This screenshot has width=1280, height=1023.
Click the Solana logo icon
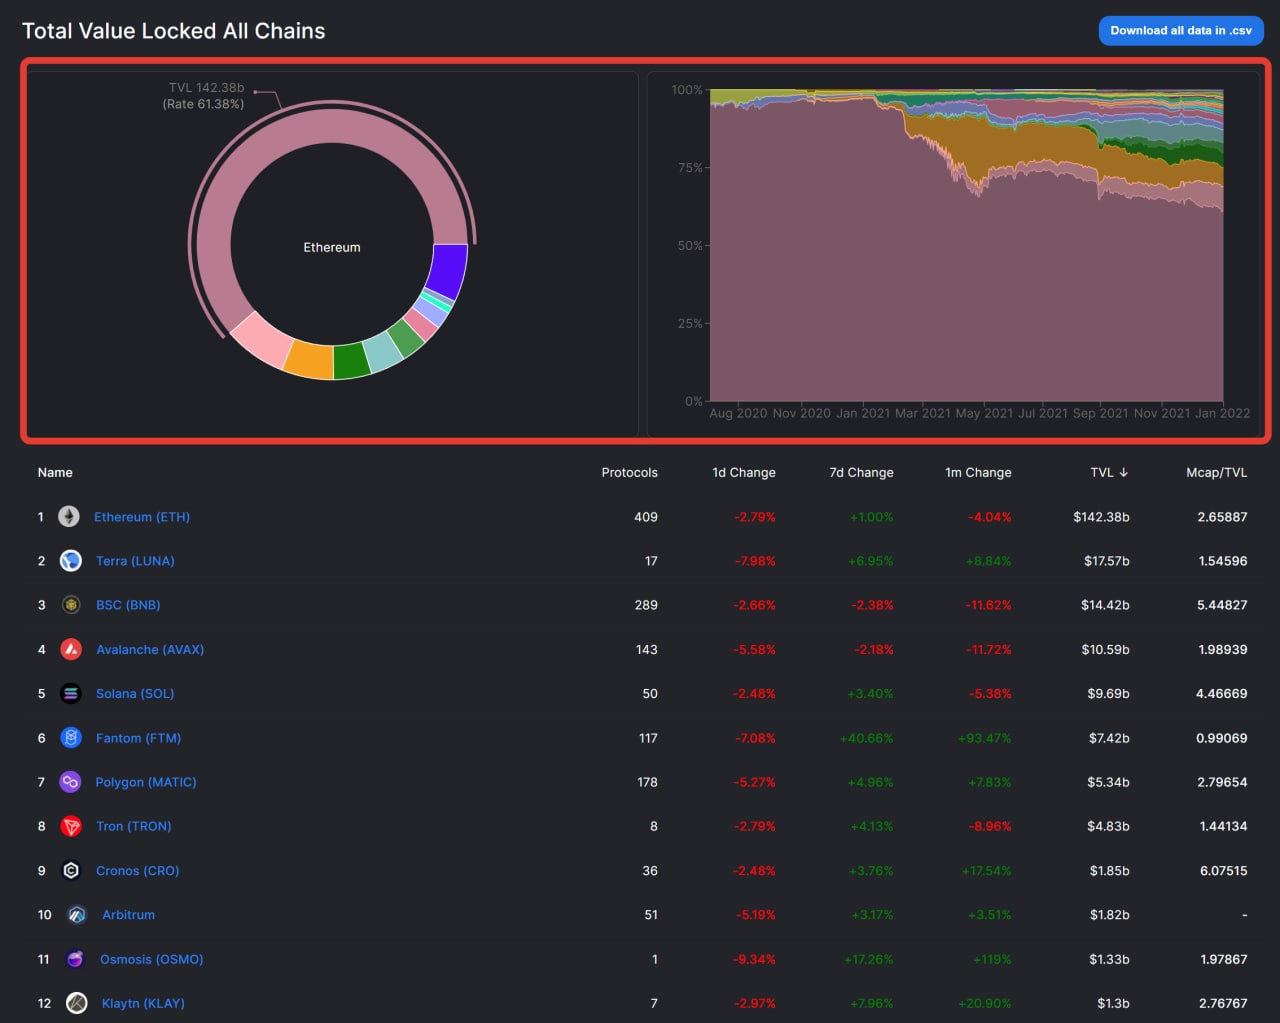(70, 693)
